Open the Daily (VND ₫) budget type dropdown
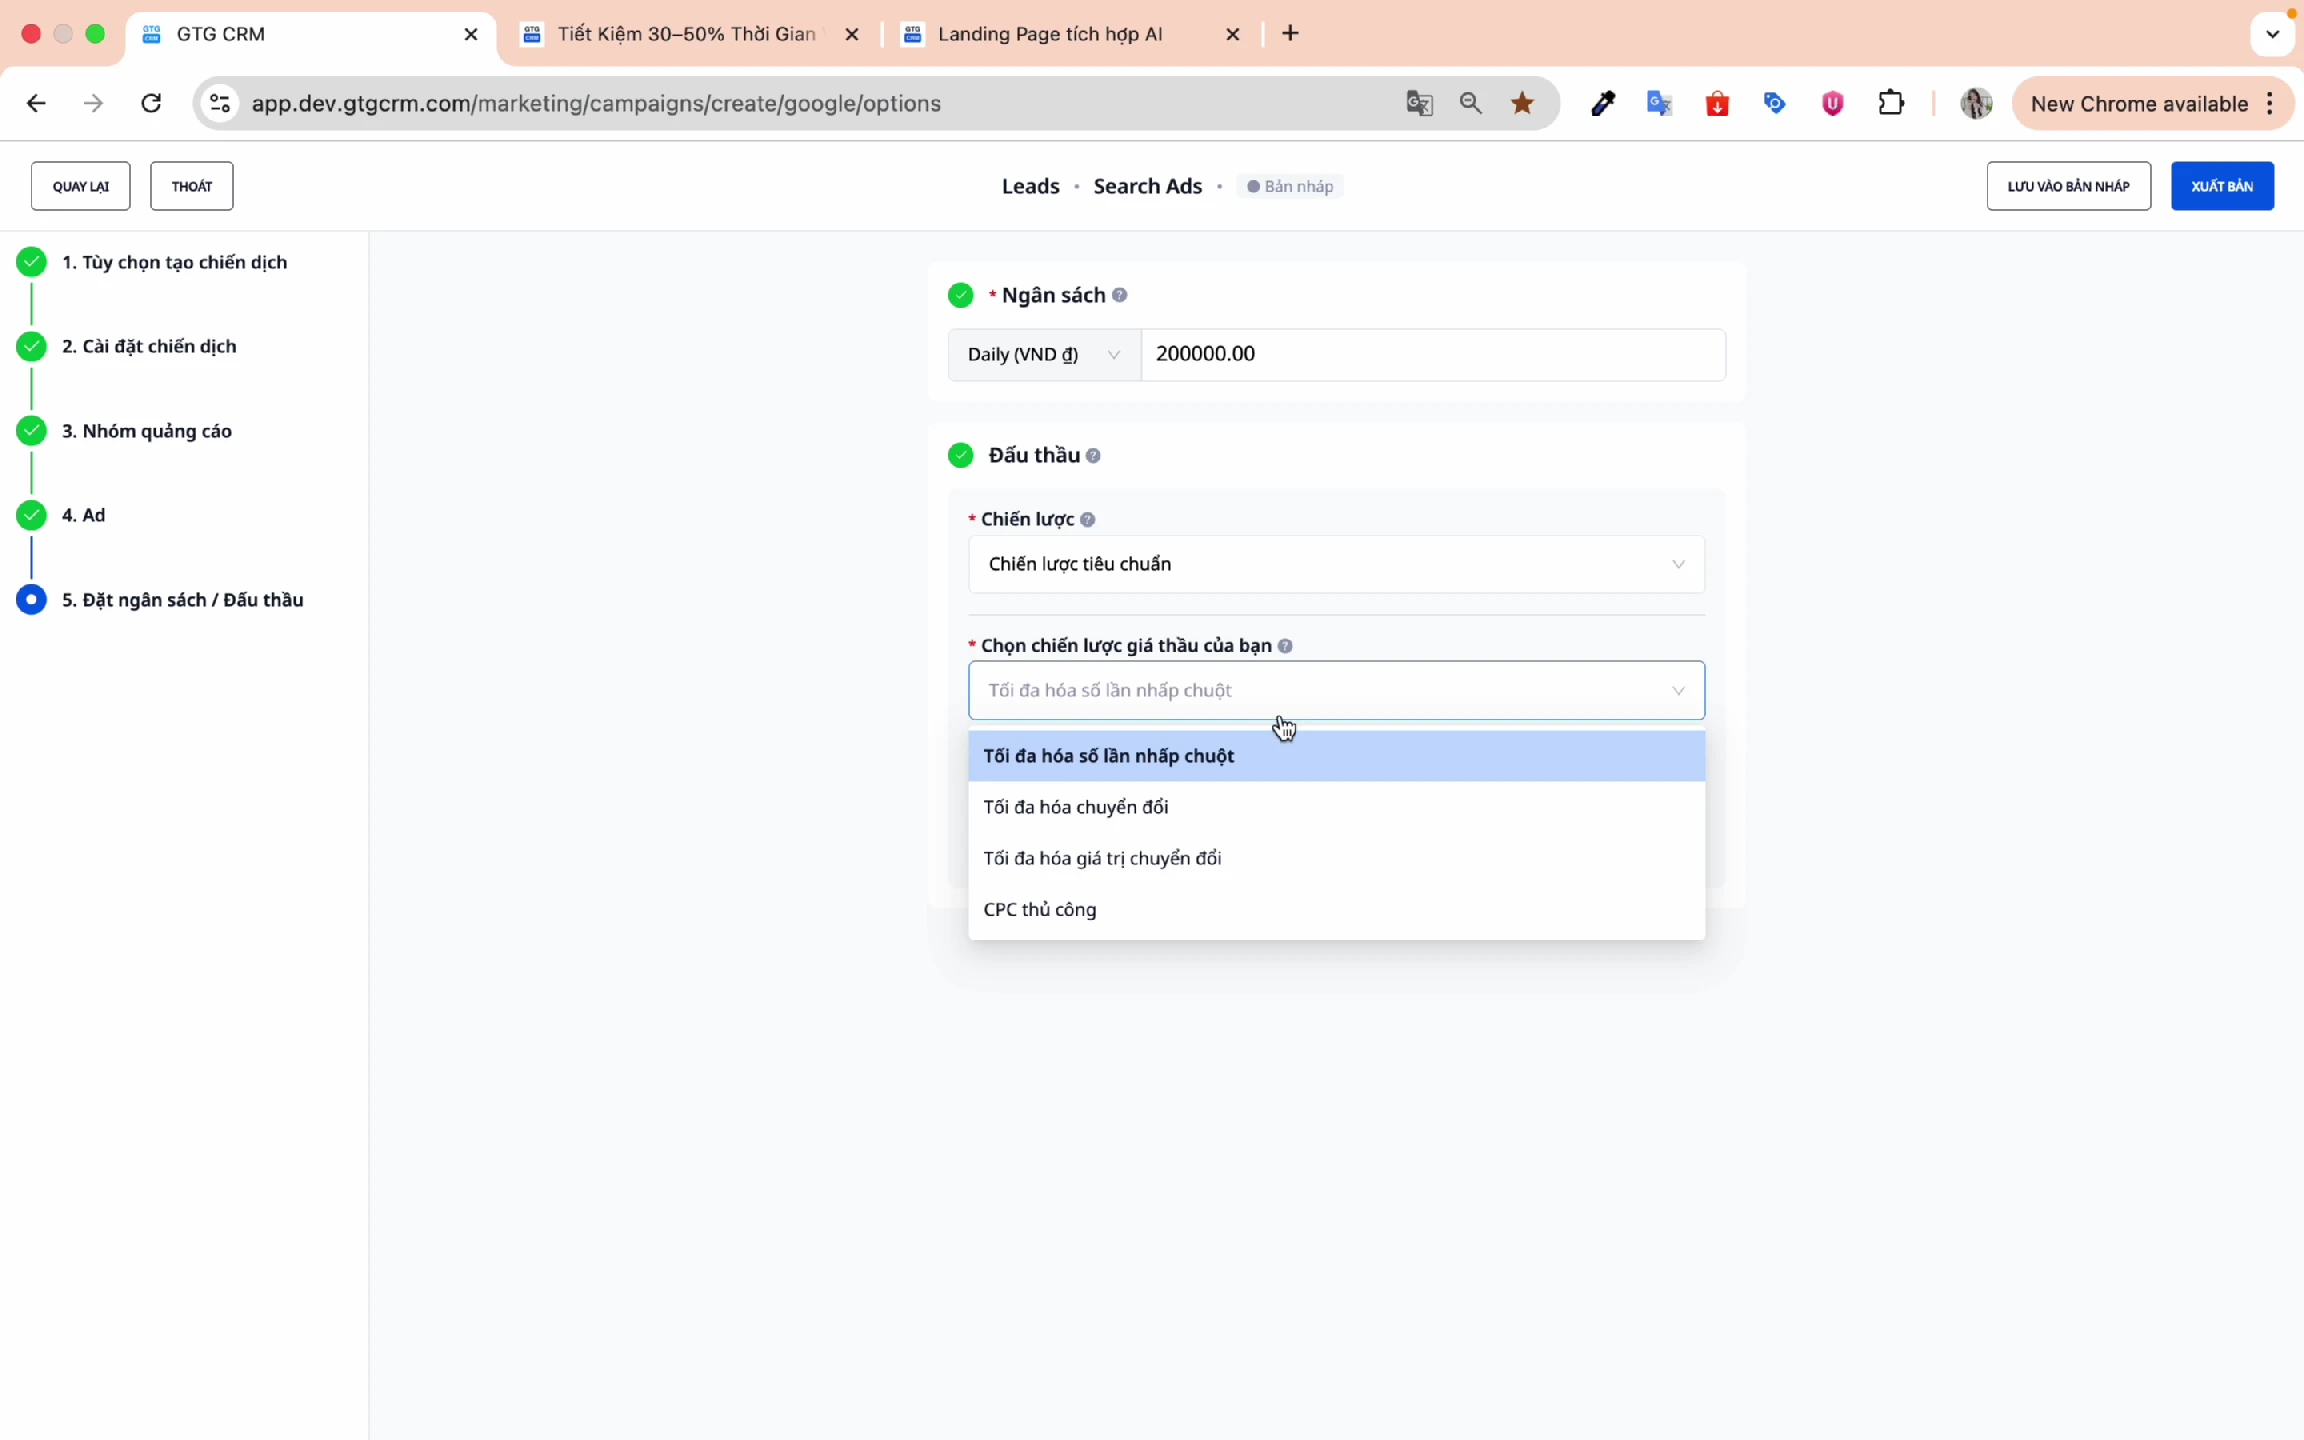The image size is (2304, 1440). point(1043,355)
